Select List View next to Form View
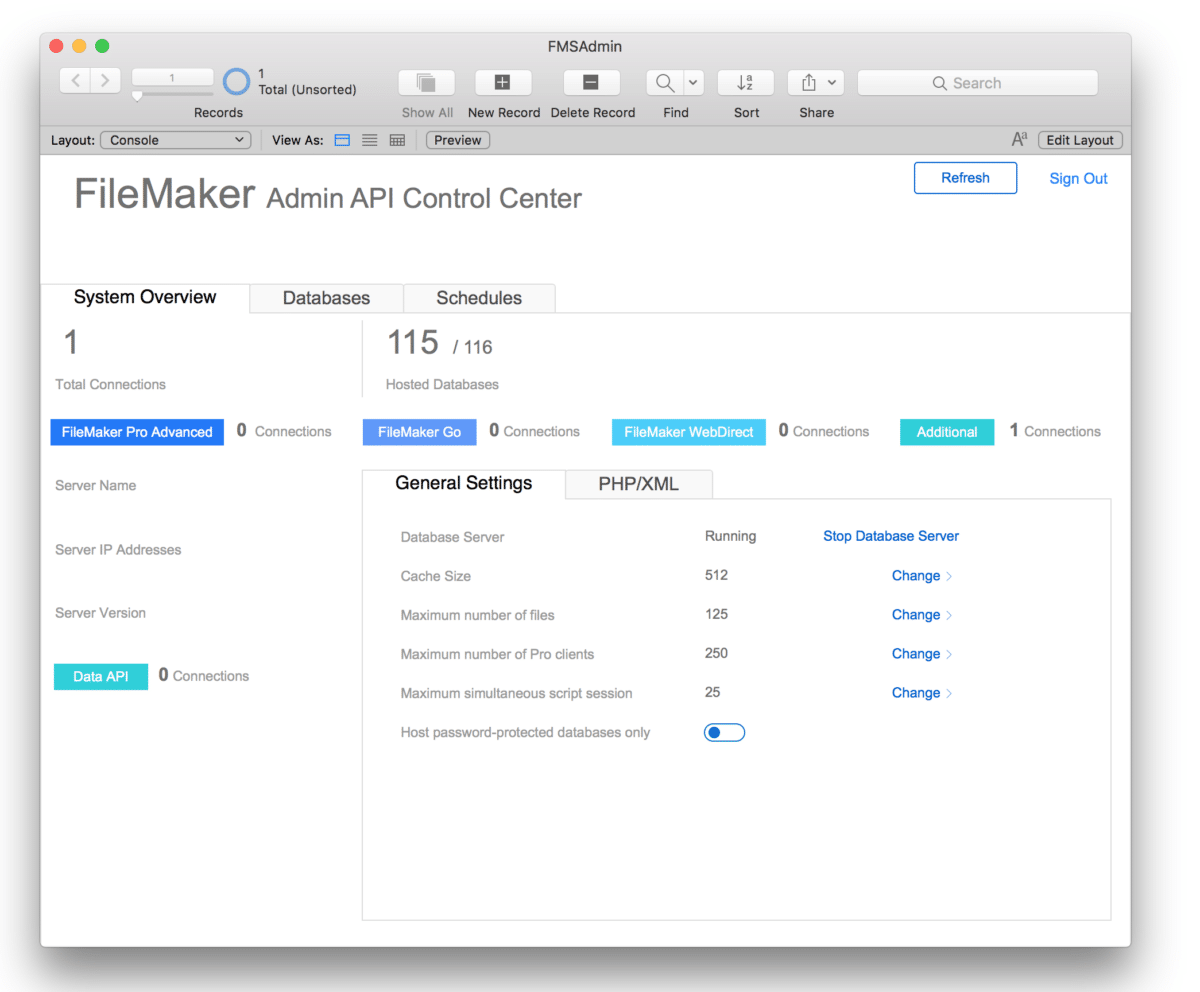1200x992 pixels. coord(369,140)
